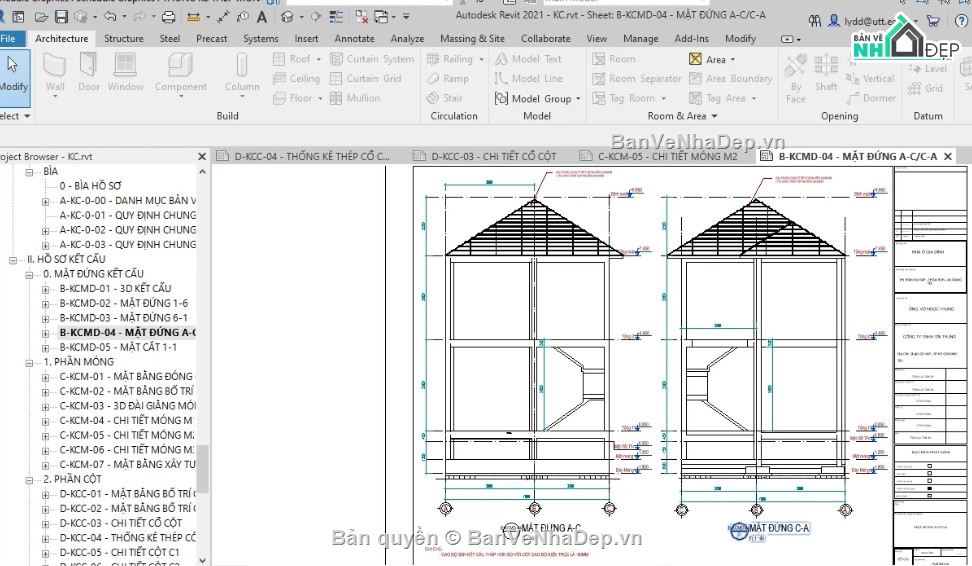Open the Default 3D View house icon
Screen dimensions: 972x566
[x=287, y=17]
